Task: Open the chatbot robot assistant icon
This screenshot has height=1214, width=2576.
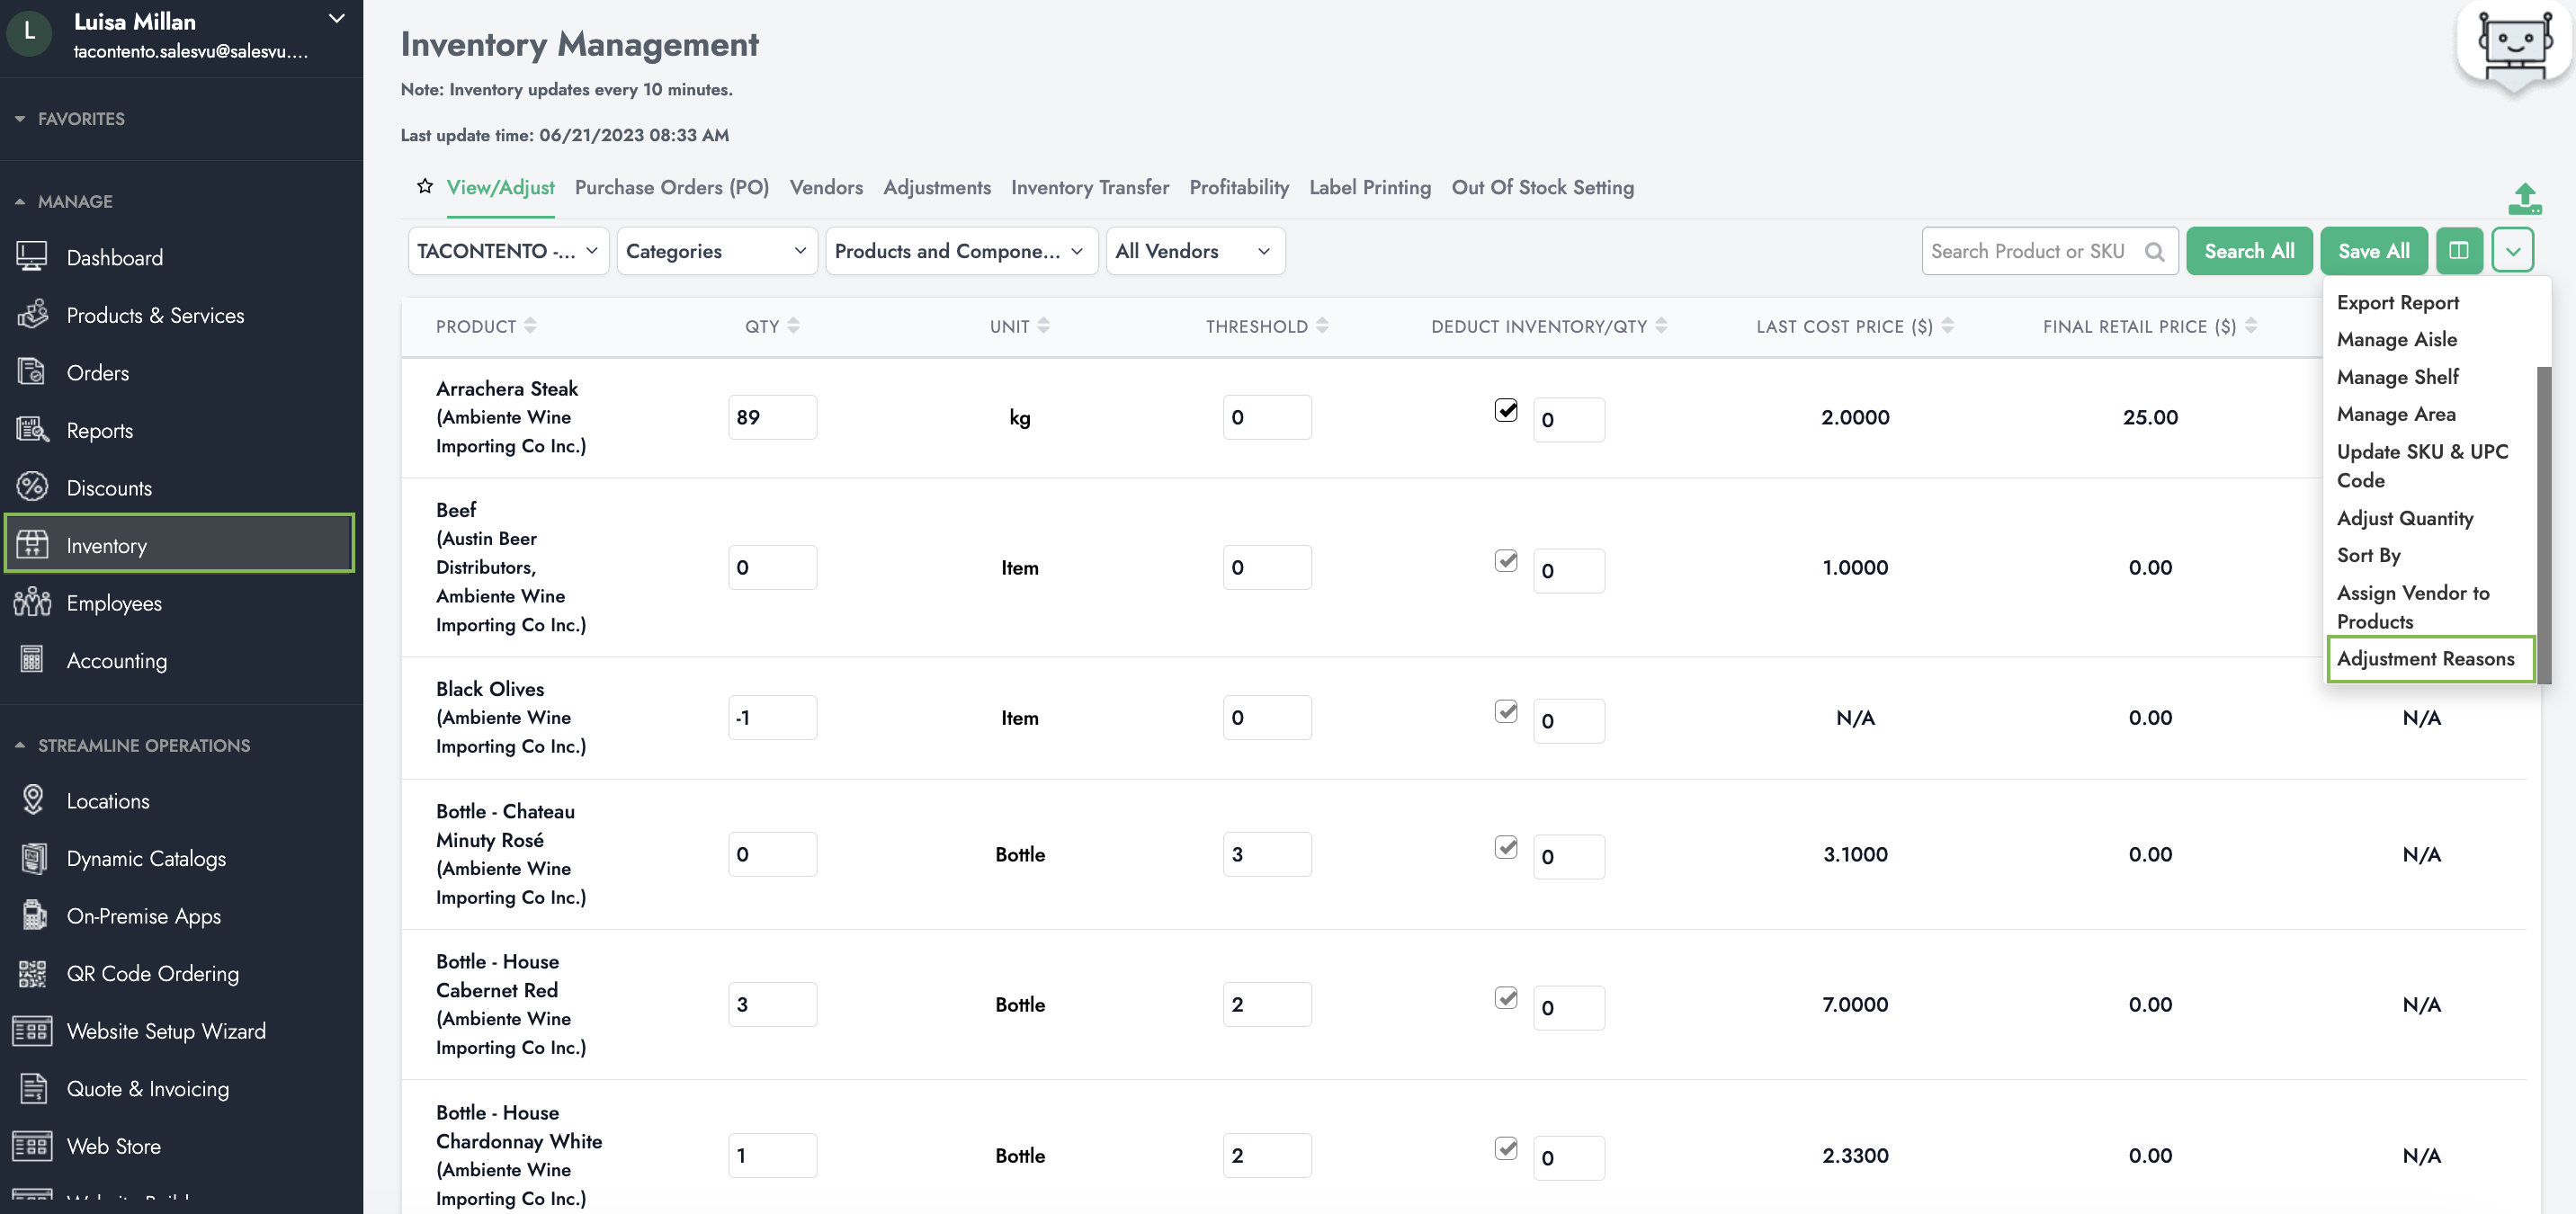Action: point(2514,47)
